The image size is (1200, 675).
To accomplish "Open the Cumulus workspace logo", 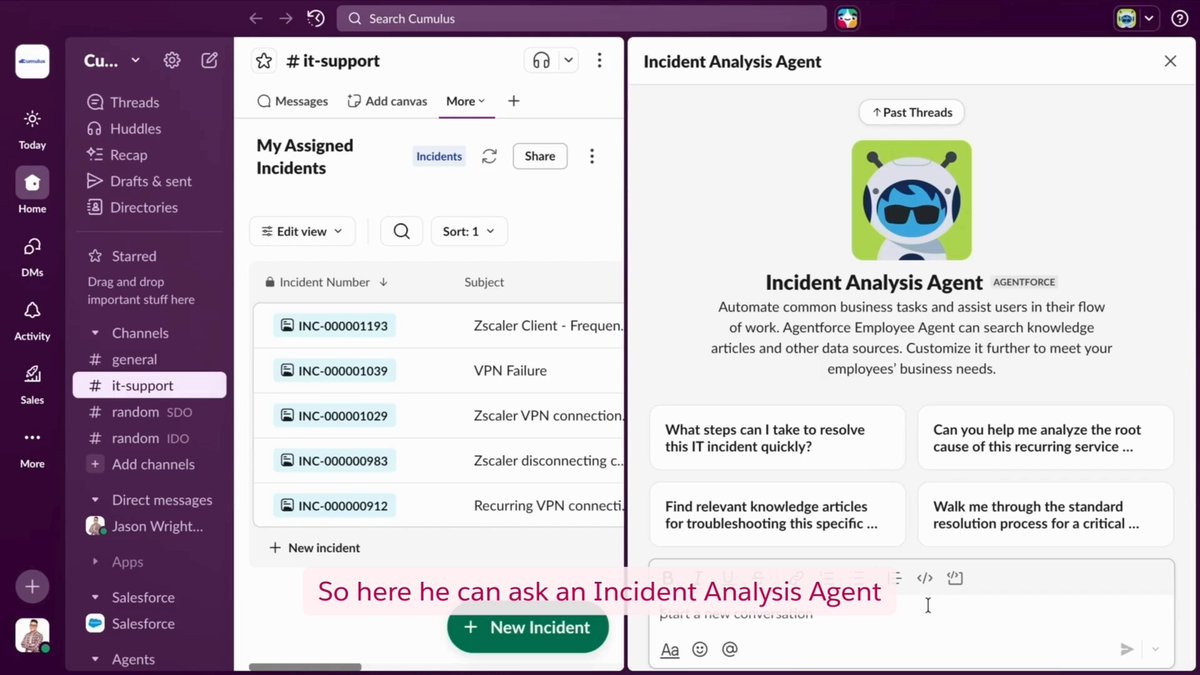I will coord(32,61).
